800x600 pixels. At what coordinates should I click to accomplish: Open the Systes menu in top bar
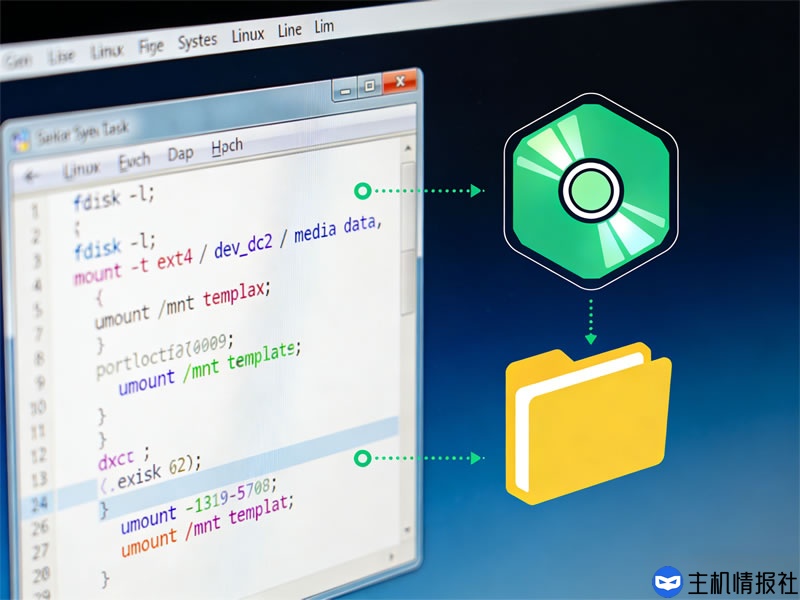pyautogui.click(x=197, y=41)
